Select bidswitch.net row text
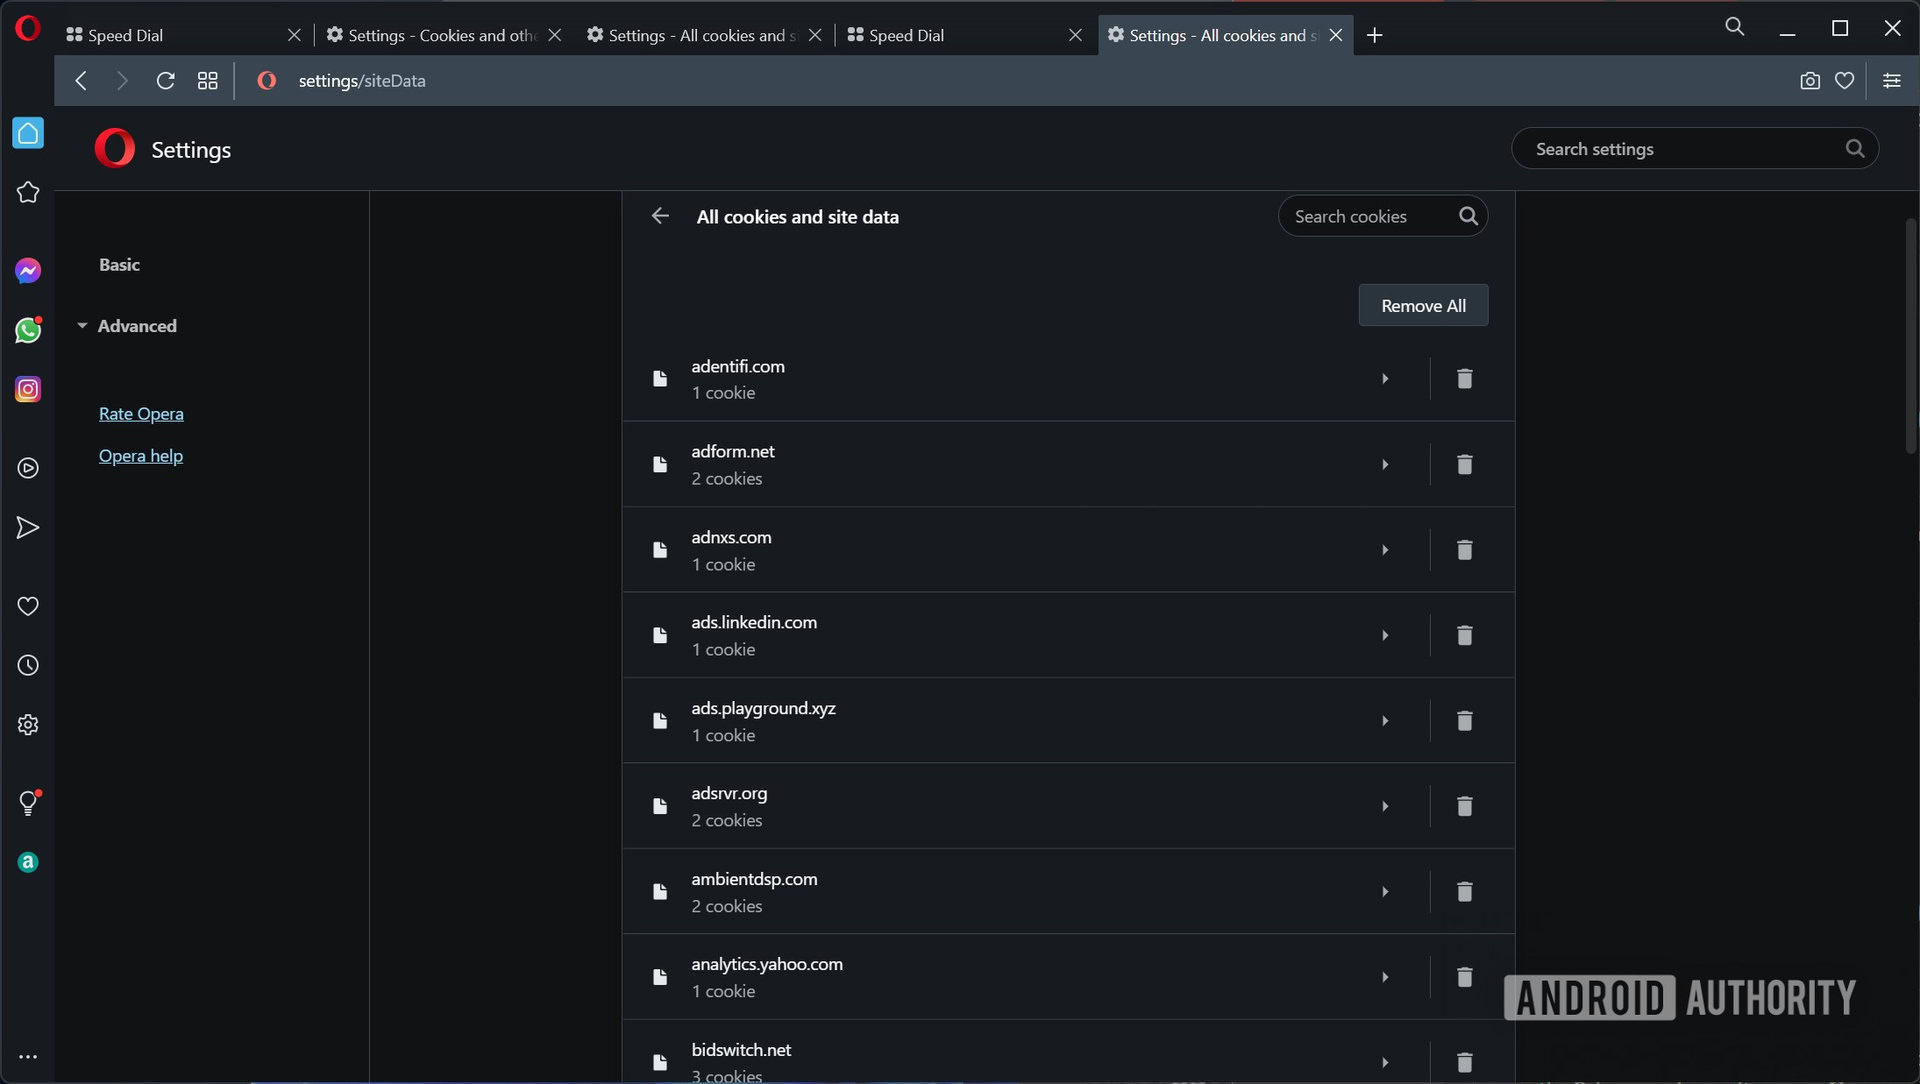This screenshot has width=1920, height=1084. click(741, 1050)
